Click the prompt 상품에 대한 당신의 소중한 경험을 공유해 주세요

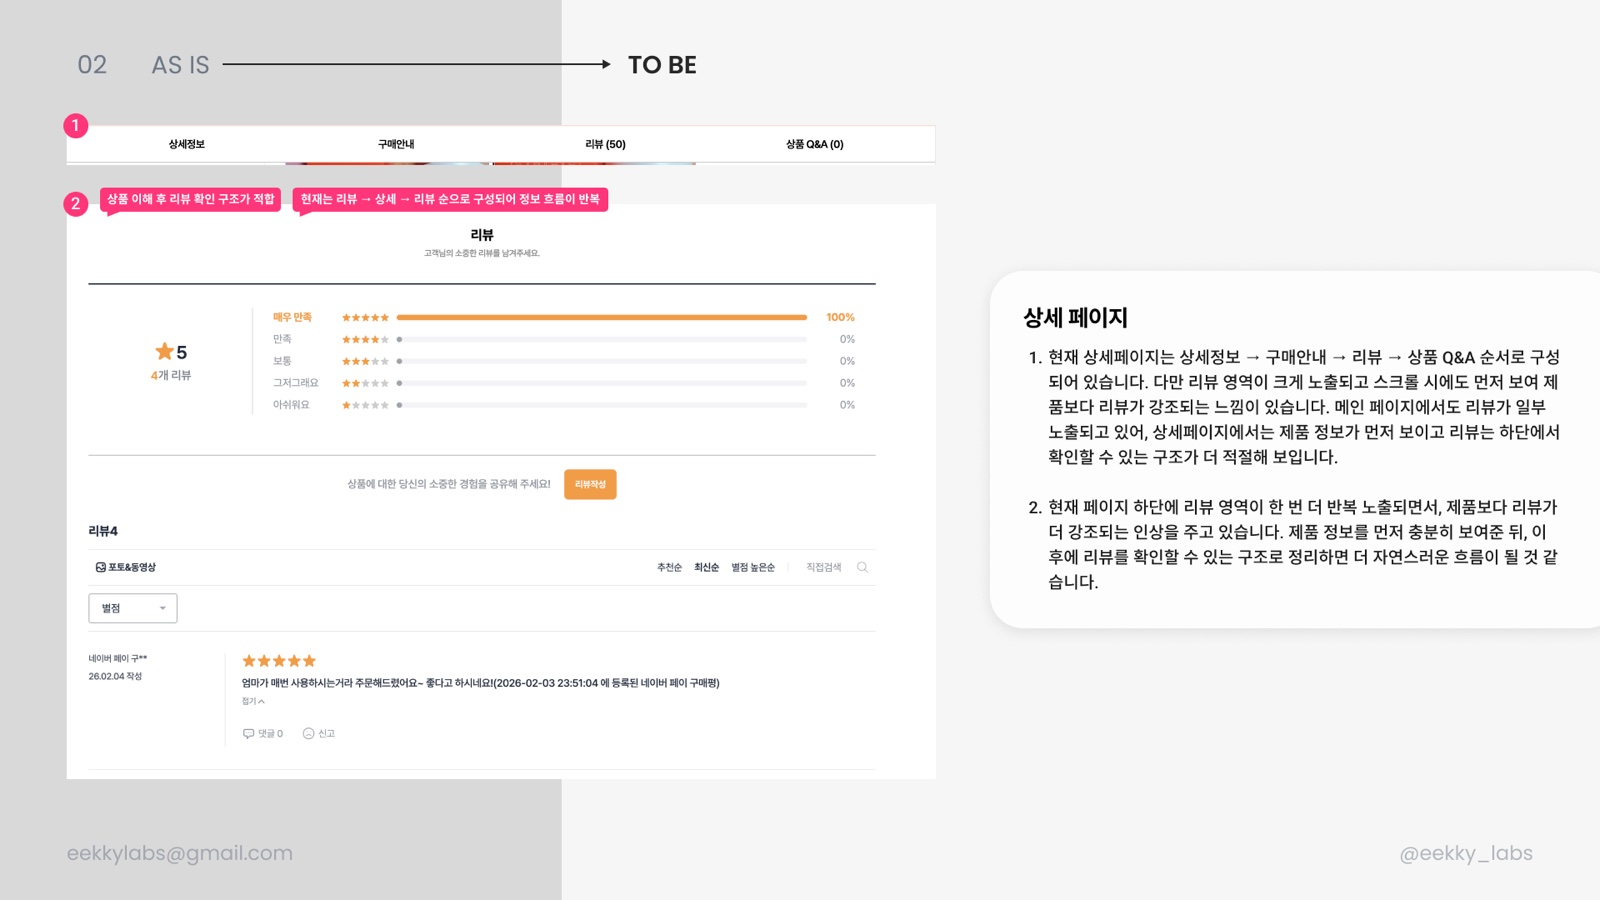[449, 484]
